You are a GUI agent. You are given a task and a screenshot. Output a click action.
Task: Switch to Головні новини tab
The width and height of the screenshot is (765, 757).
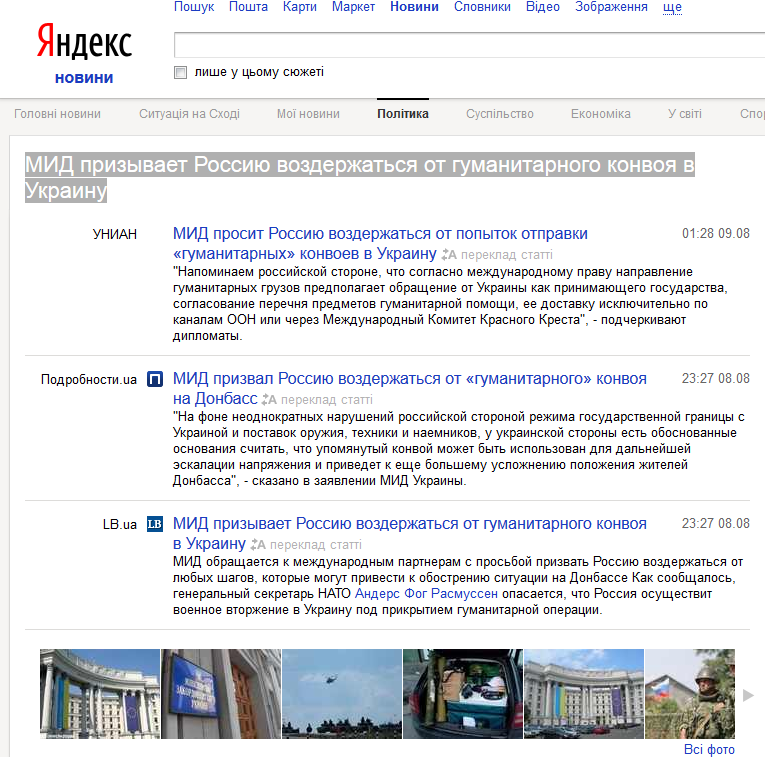(58, 114)
